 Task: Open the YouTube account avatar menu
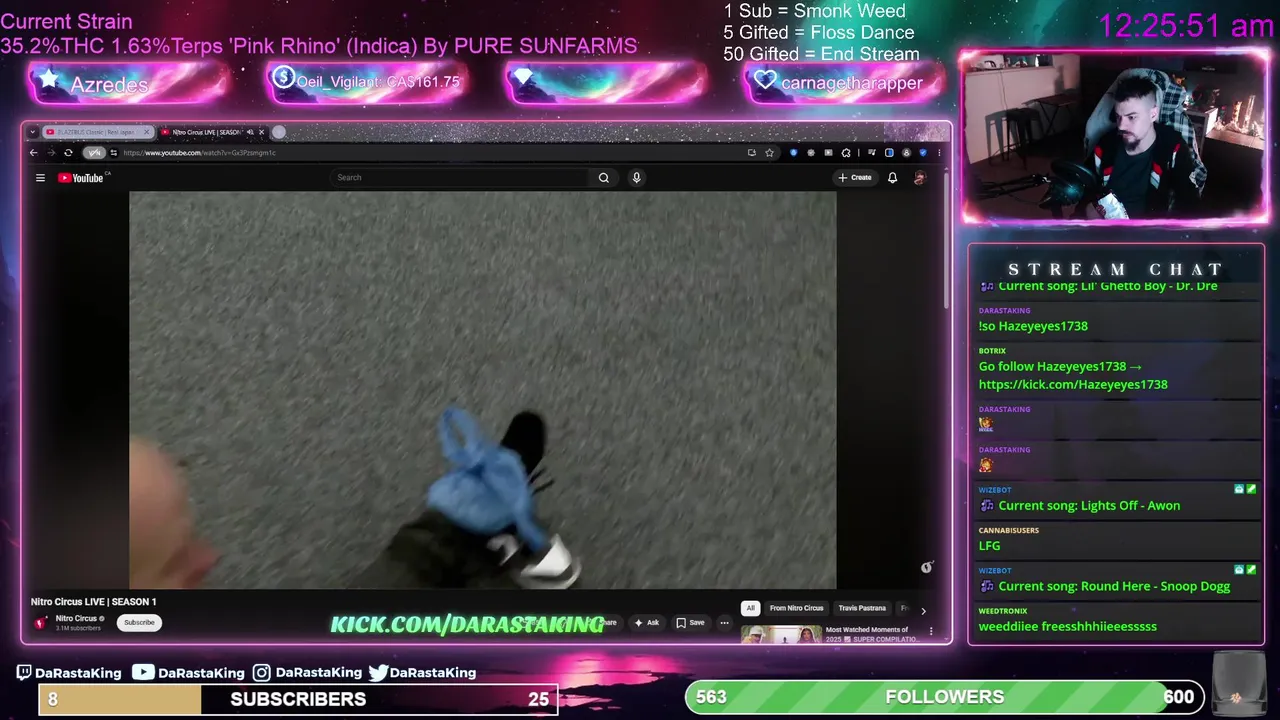919,178
